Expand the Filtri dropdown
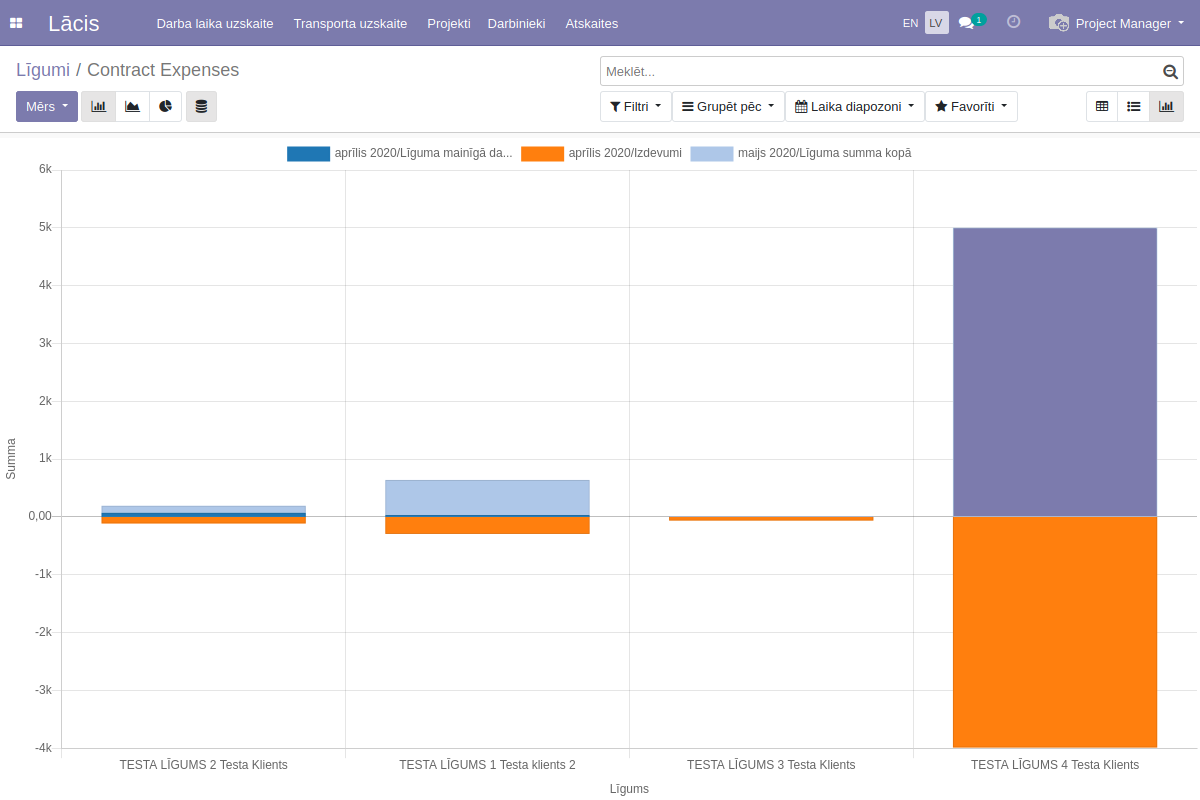This screenshot has width=1200, height=800. (x=635, y=106)
